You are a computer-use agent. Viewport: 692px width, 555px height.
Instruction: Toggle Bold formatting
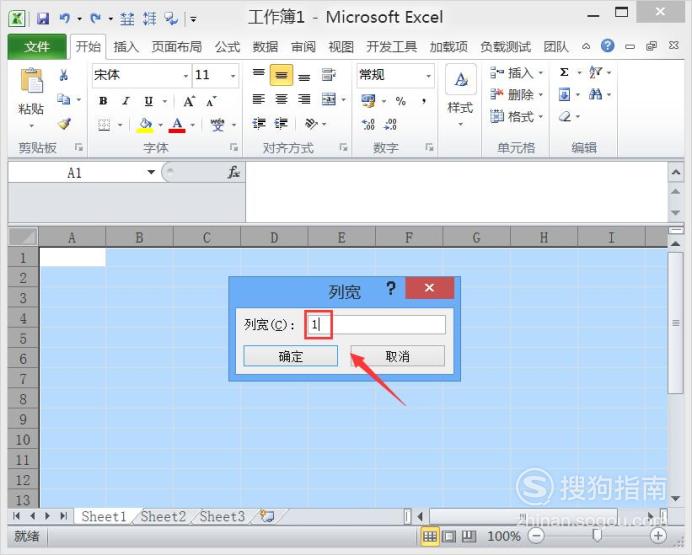(103, 101)
